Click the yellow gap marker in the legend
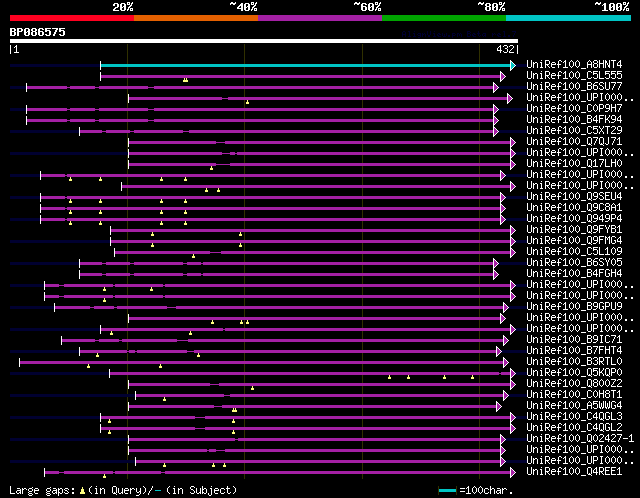 pos(82,490)
